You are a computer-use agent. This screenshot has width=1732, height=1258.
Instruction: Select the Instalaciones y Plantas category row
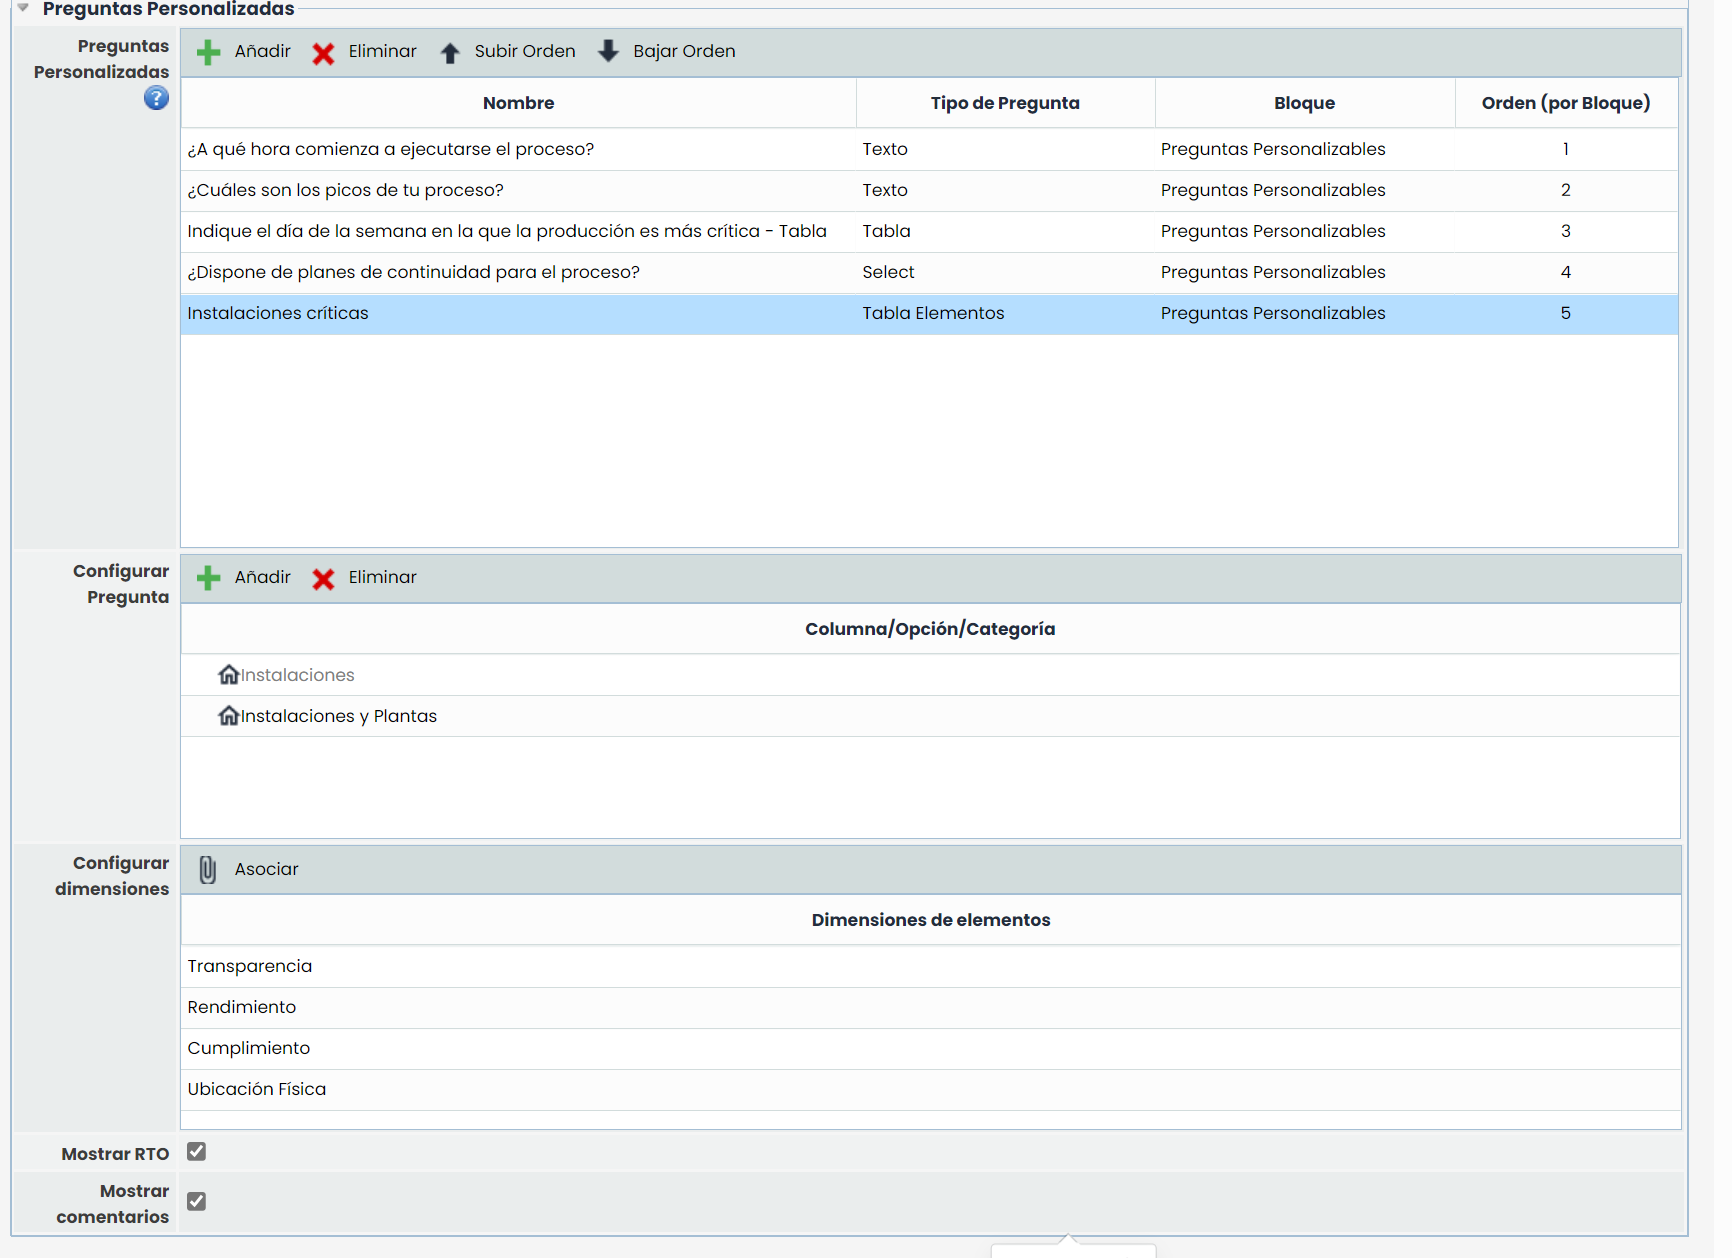(338, 716)
